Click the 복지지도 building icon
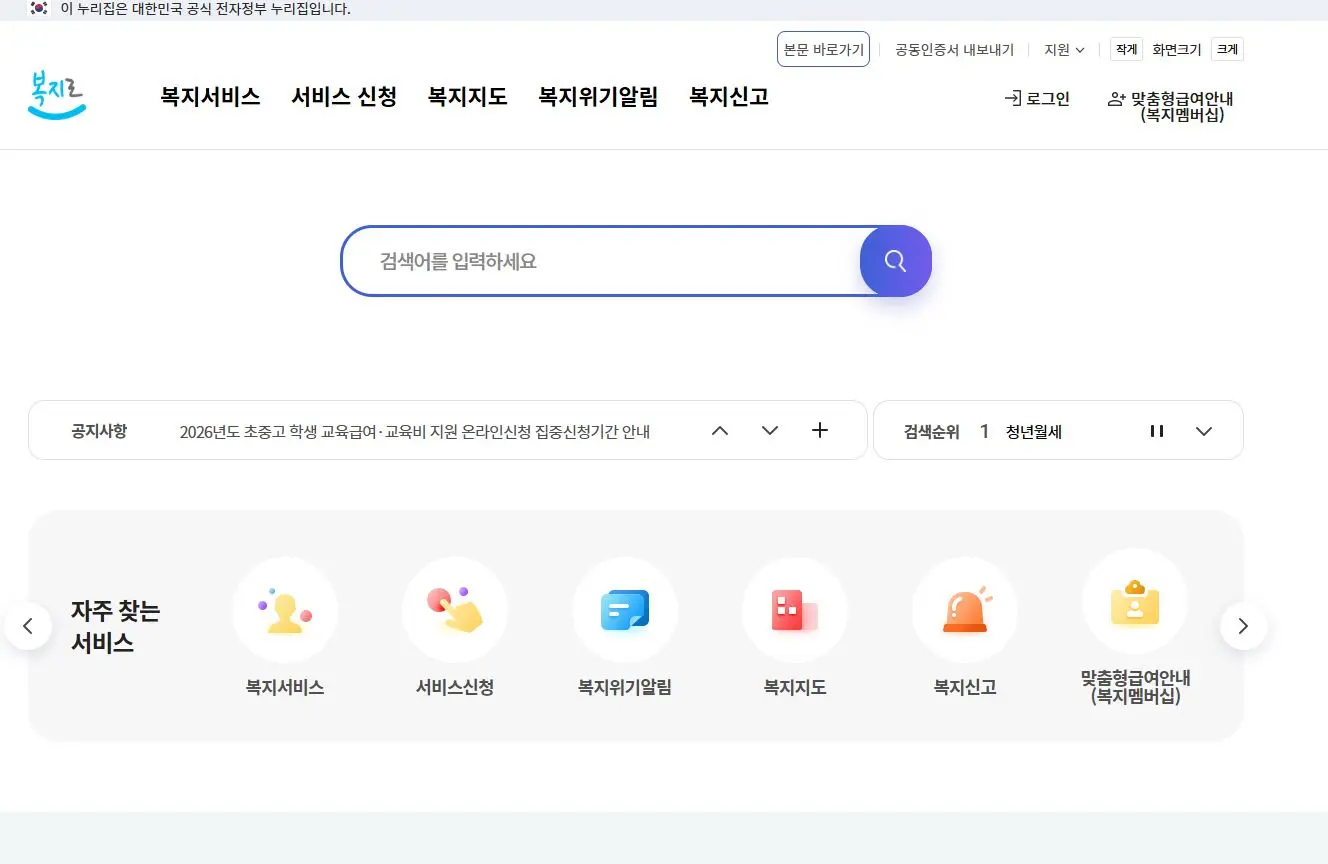 click(795, 611)
